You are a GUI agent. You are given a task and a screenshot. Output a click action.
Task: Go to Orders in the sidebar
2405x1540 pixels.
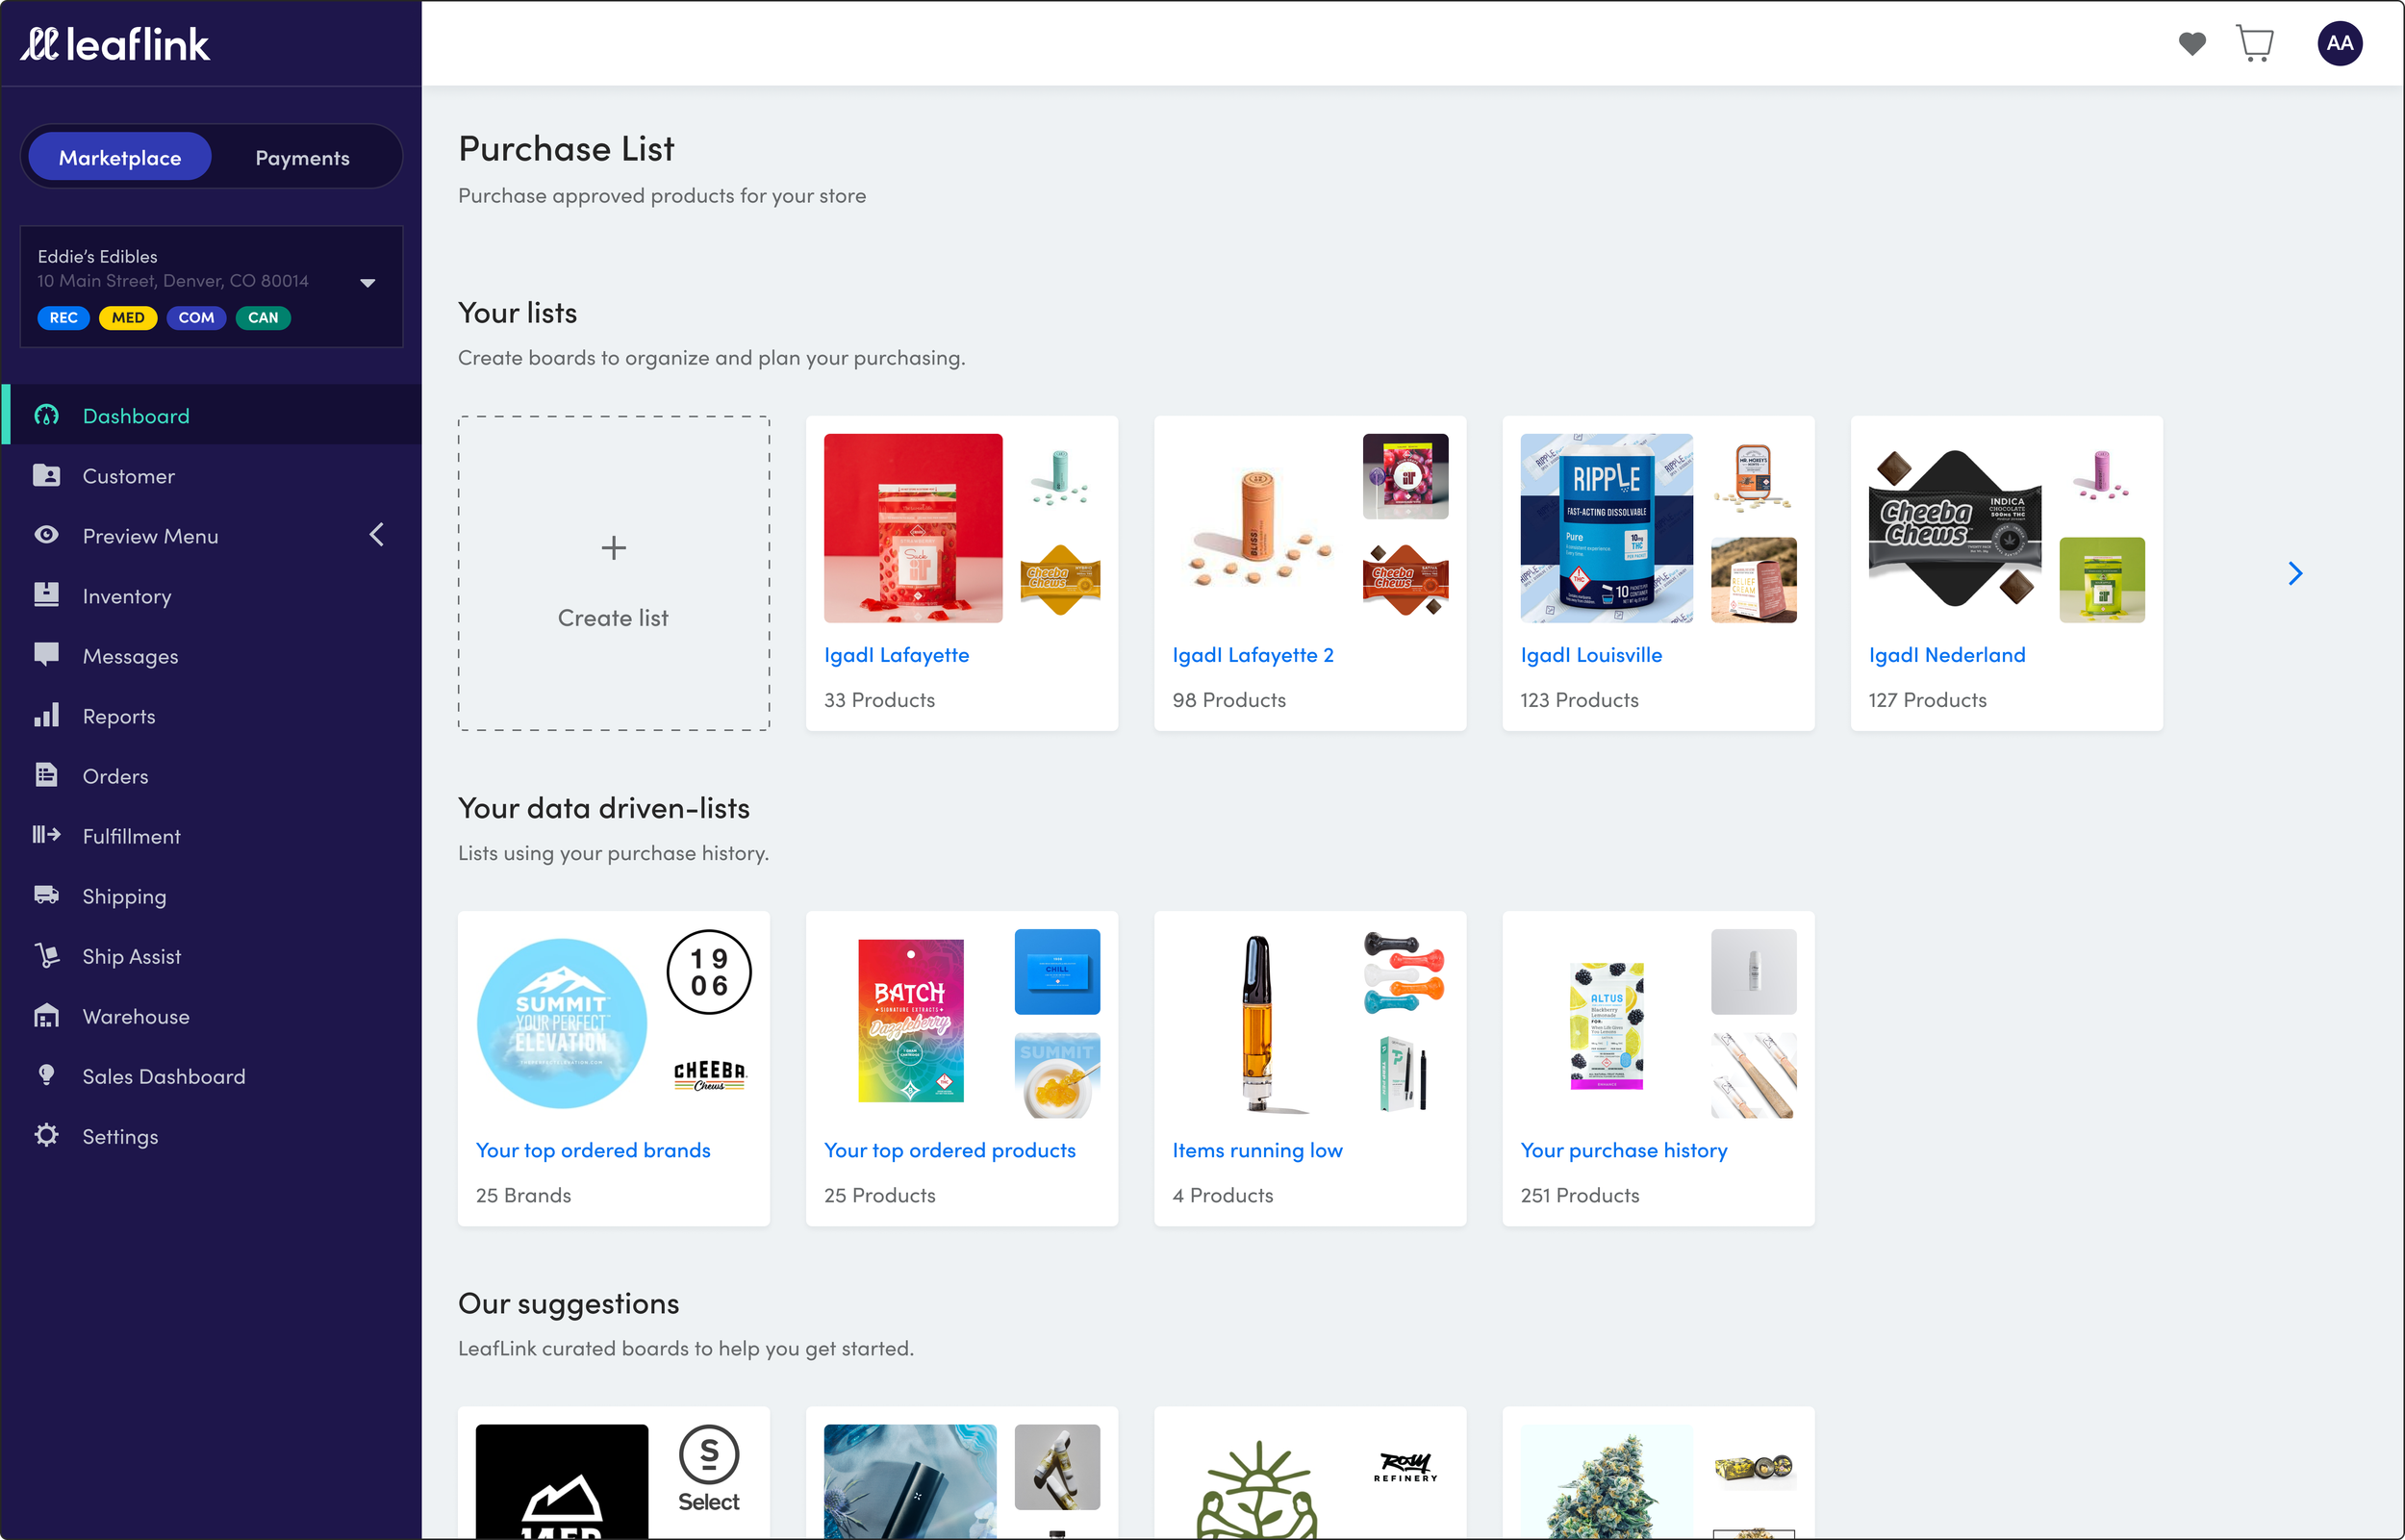click(x=115, y=776)
